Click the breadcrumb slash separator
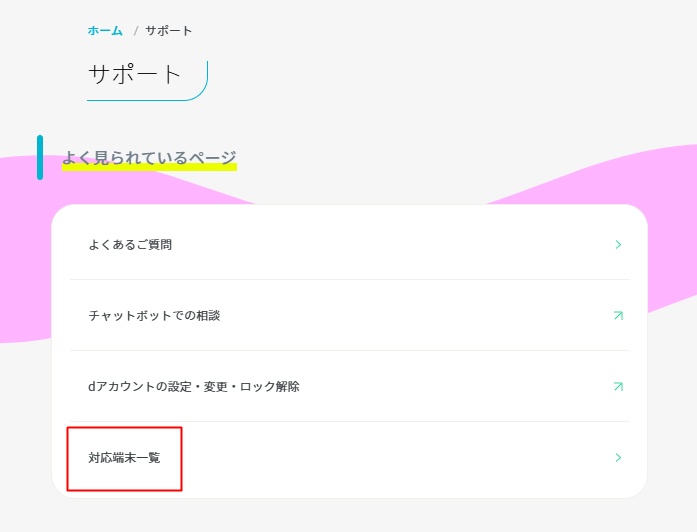This screenshot has width=697, height=532. pyautogui.click(x=136, y=31)
